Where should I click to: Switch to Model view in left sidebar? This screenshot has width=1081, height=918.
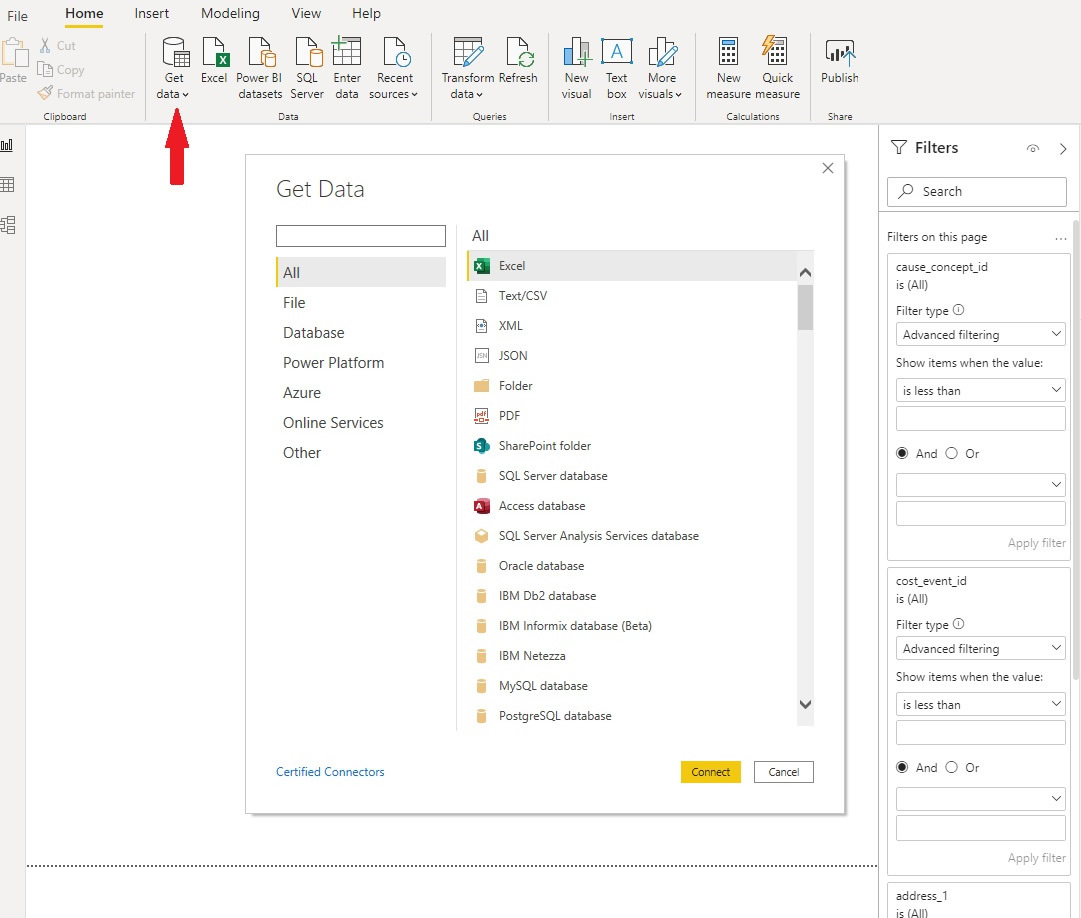coord(8,225)
